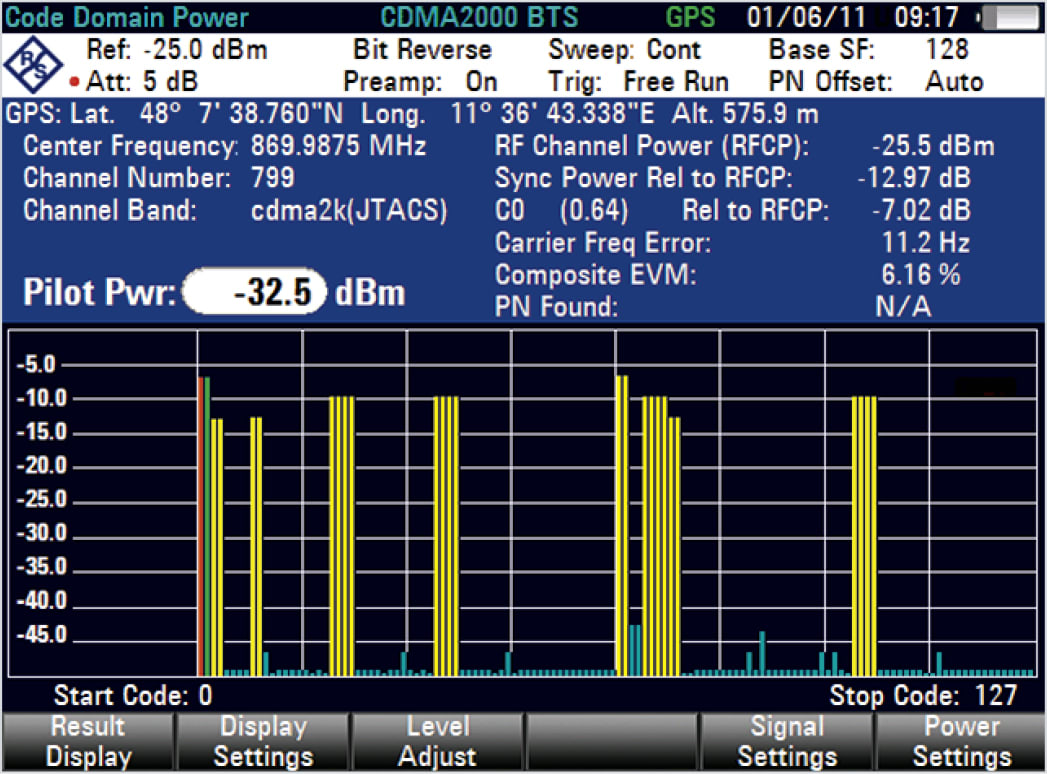Open the Display Settings menu
This screenshot has width=1047, height=774.
tap(262, 740)
